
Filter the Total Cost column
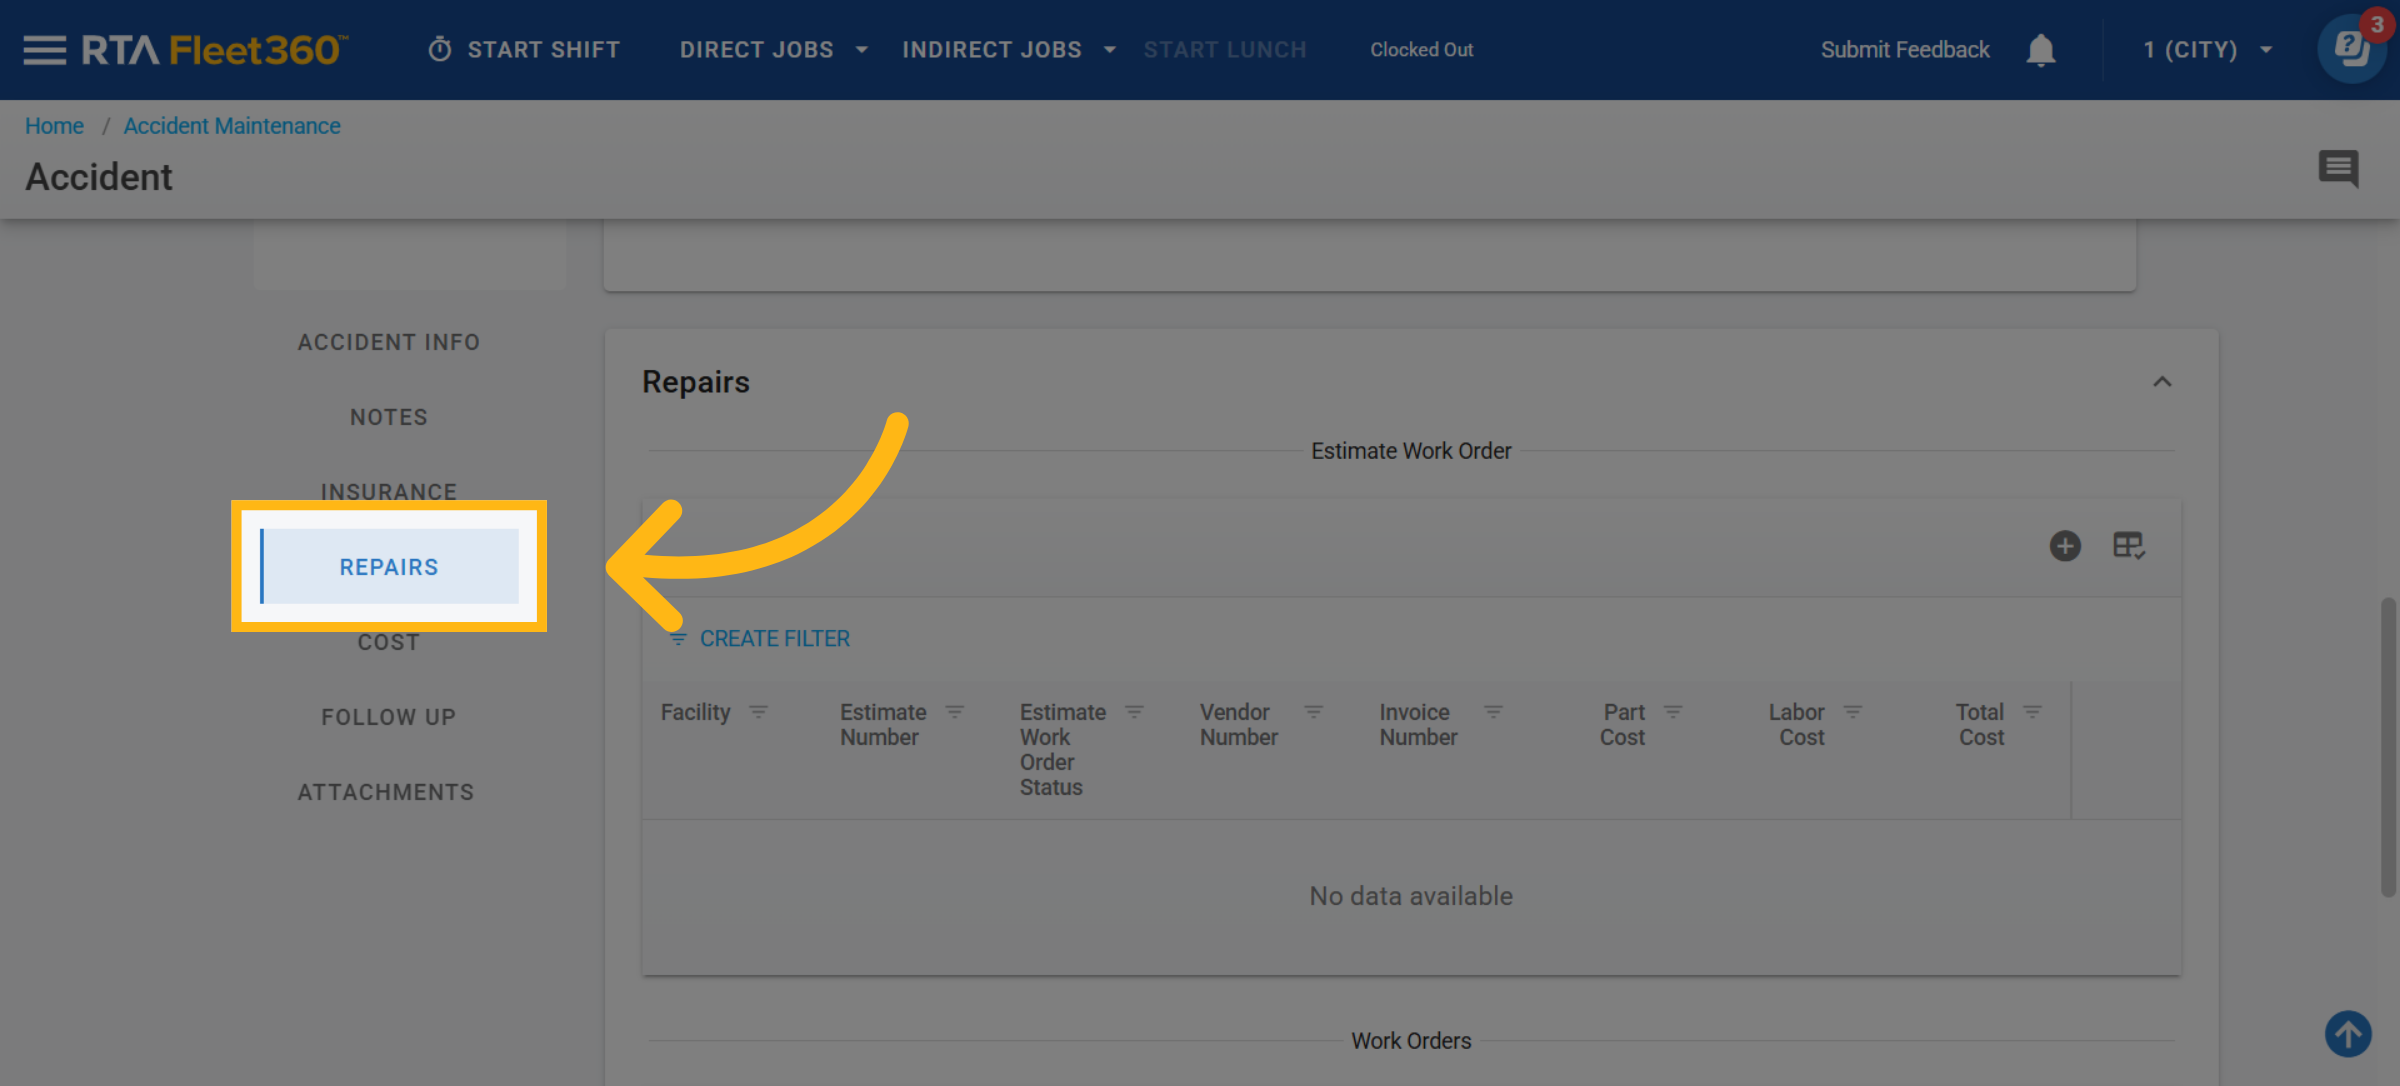point(2032,712)
